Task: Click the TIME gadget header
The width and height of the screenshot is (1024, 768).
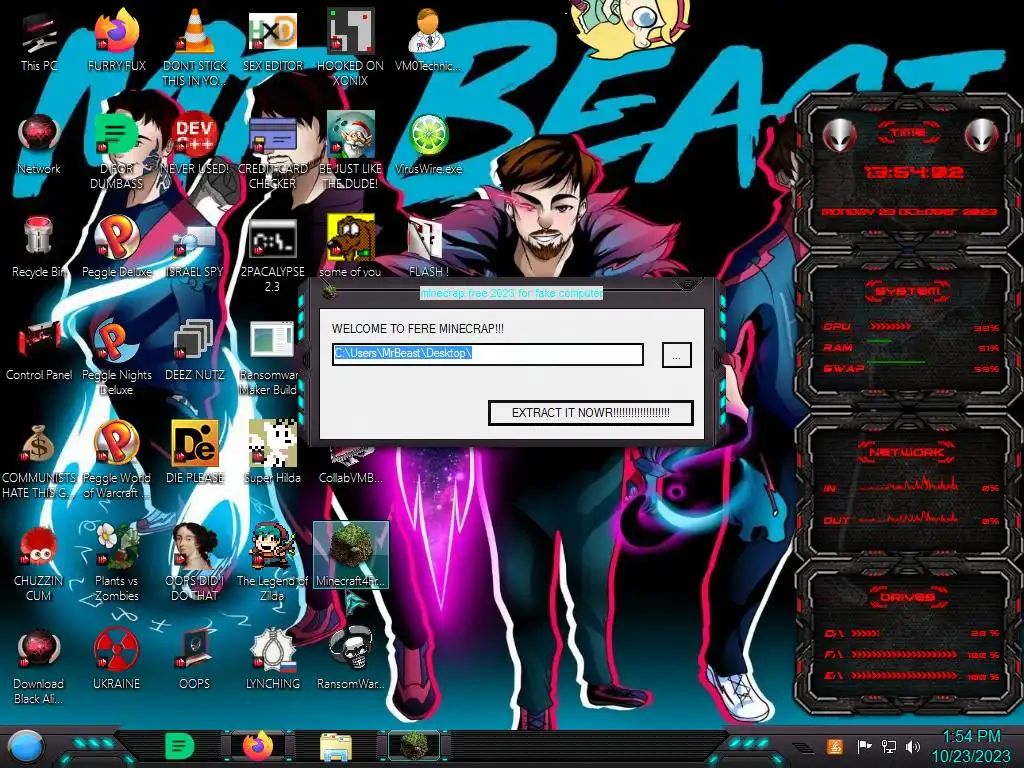Action: pos(908,133)
